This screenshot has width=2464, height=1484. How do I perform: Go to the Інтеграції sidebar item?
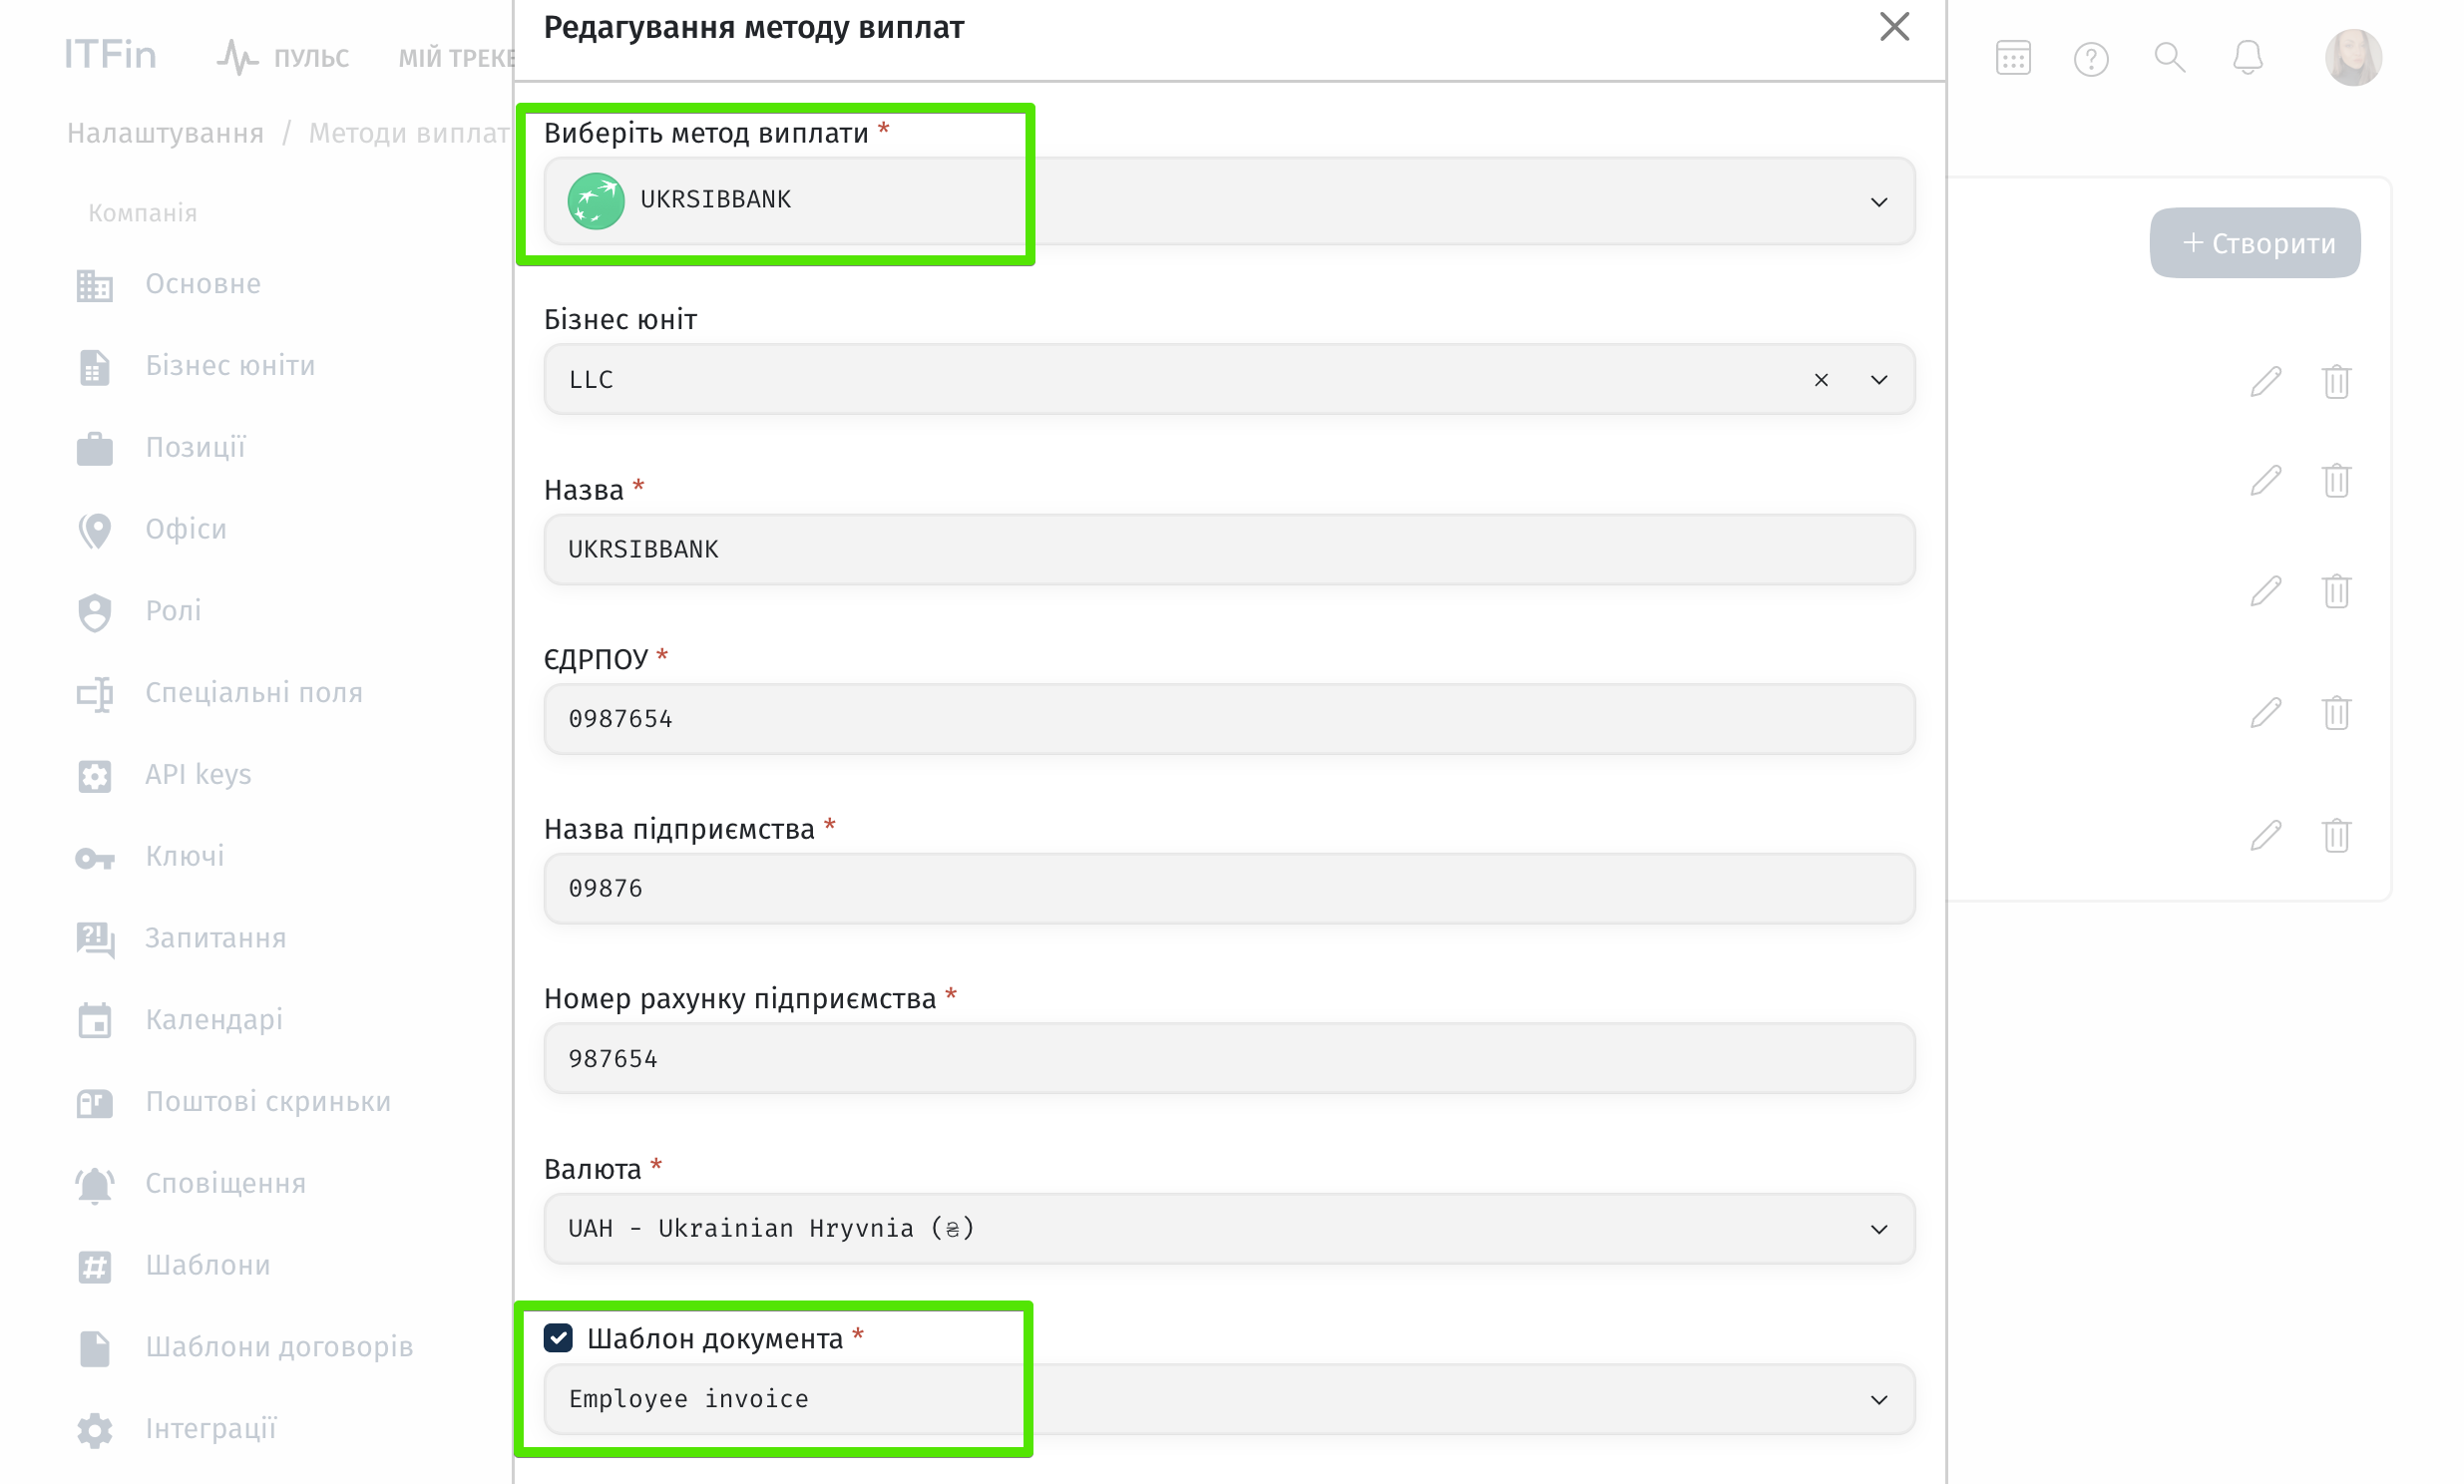[x=210, y=1429]
